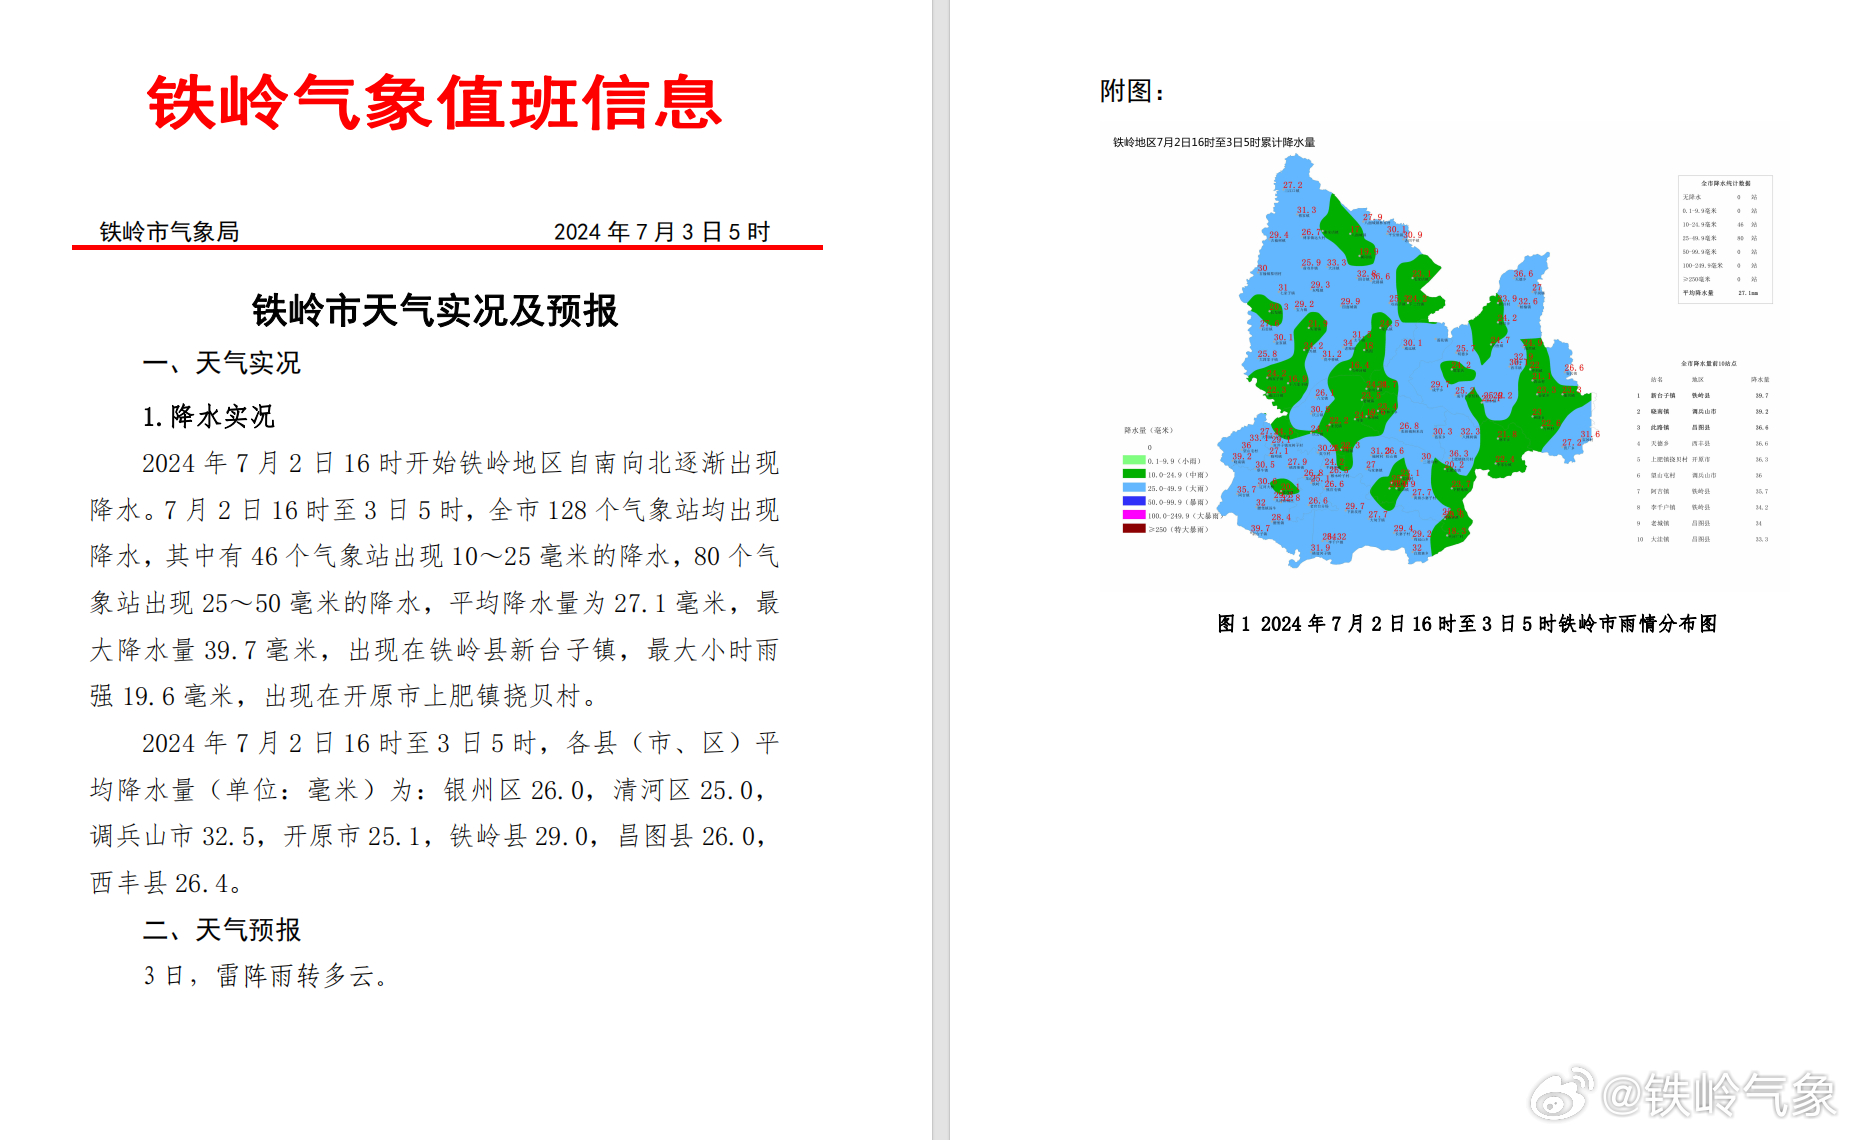Click the 平均降水量 27.1mm row
The height and width of the screenshot is (1140, 1853).
click(x=1721, y=293)
